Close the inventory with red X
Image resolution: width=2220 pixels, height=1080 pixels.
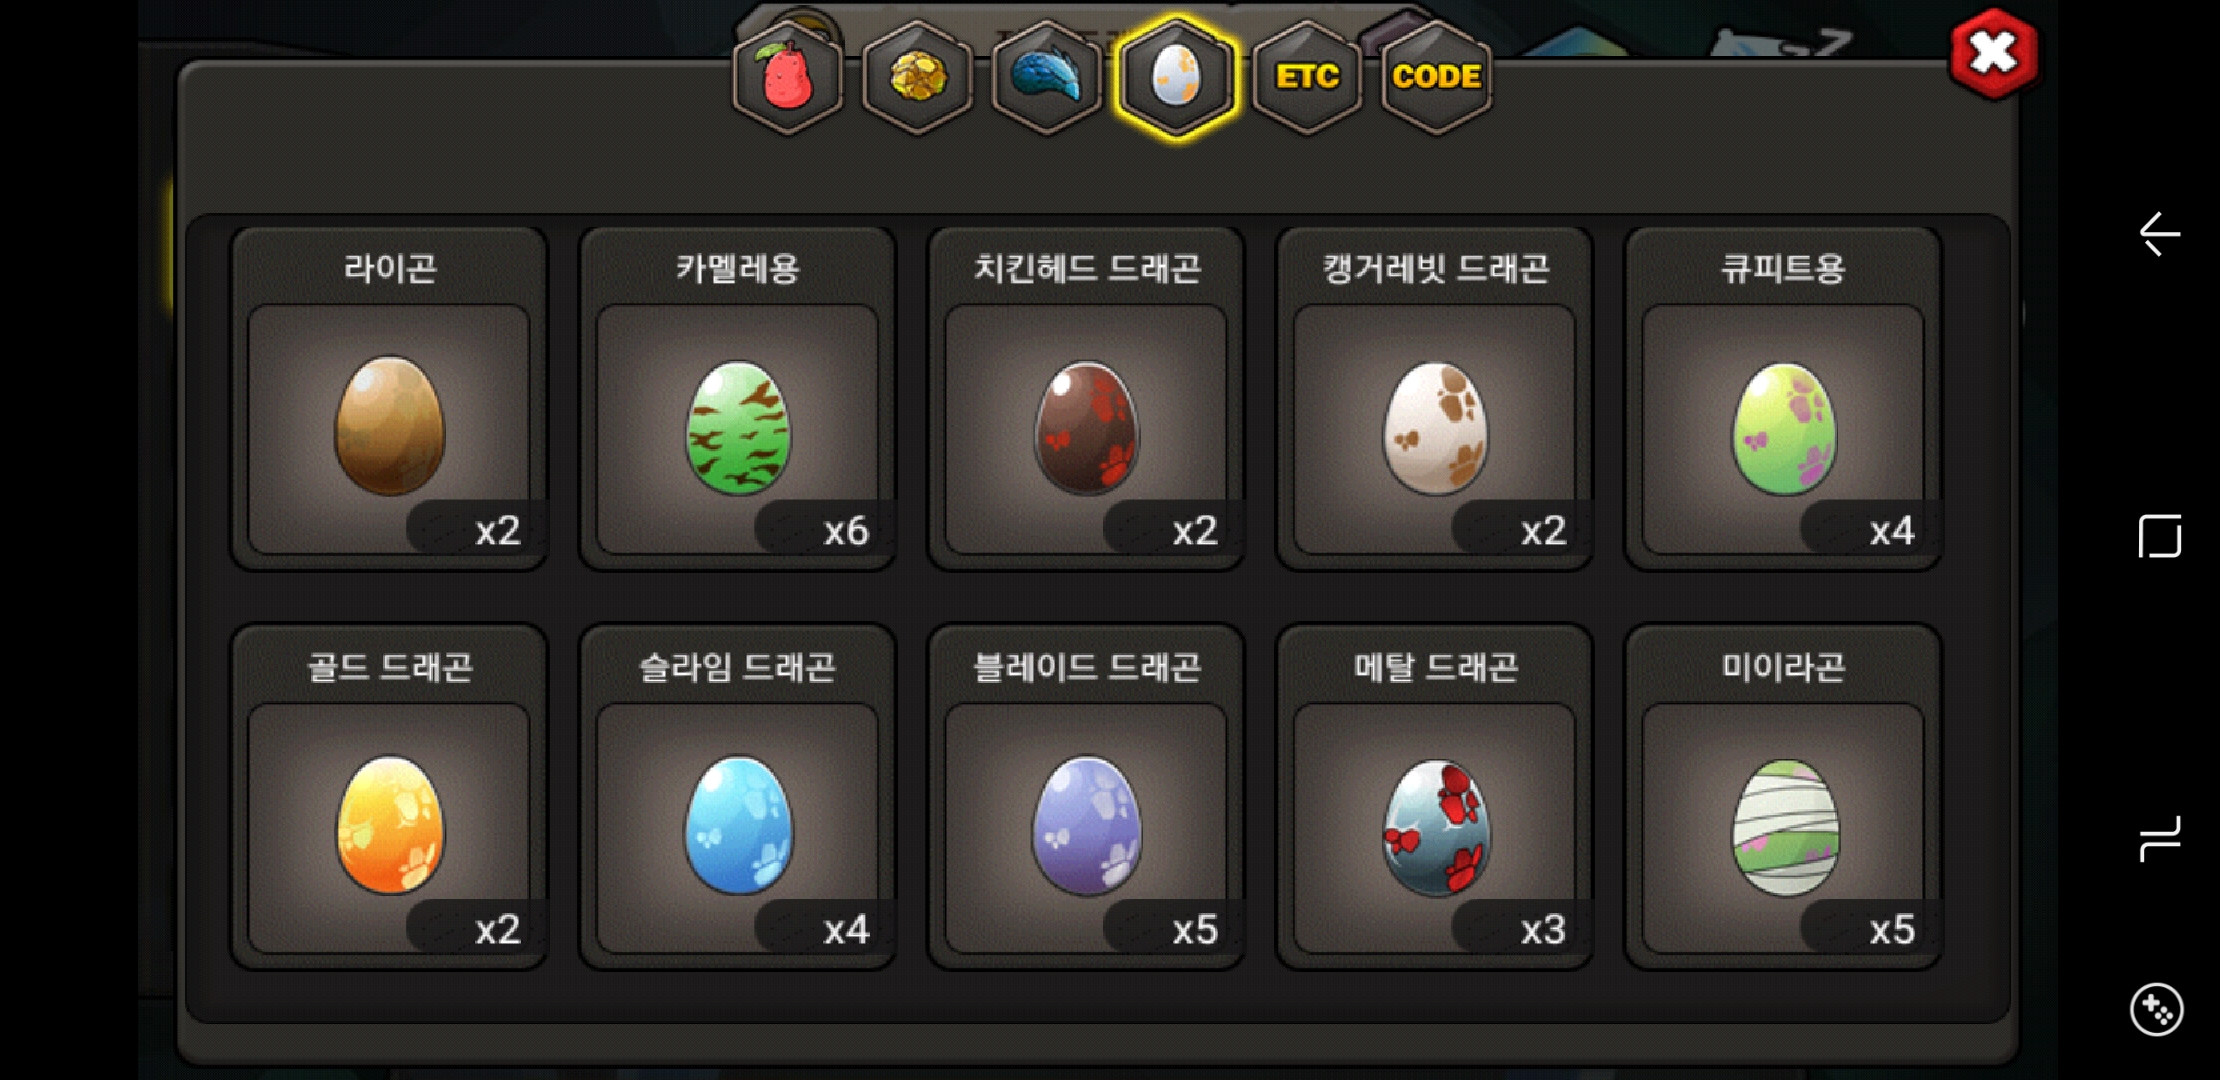(x=1993, y=53)
